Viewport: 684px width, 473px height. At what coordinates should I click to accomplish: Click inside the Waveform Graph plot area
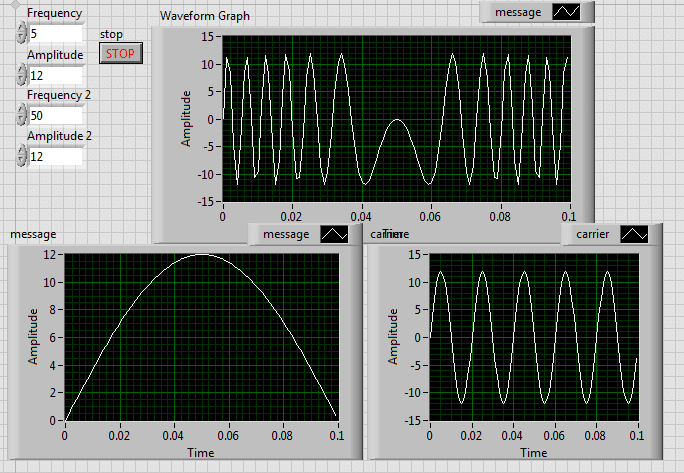click(x=396, y=119)
